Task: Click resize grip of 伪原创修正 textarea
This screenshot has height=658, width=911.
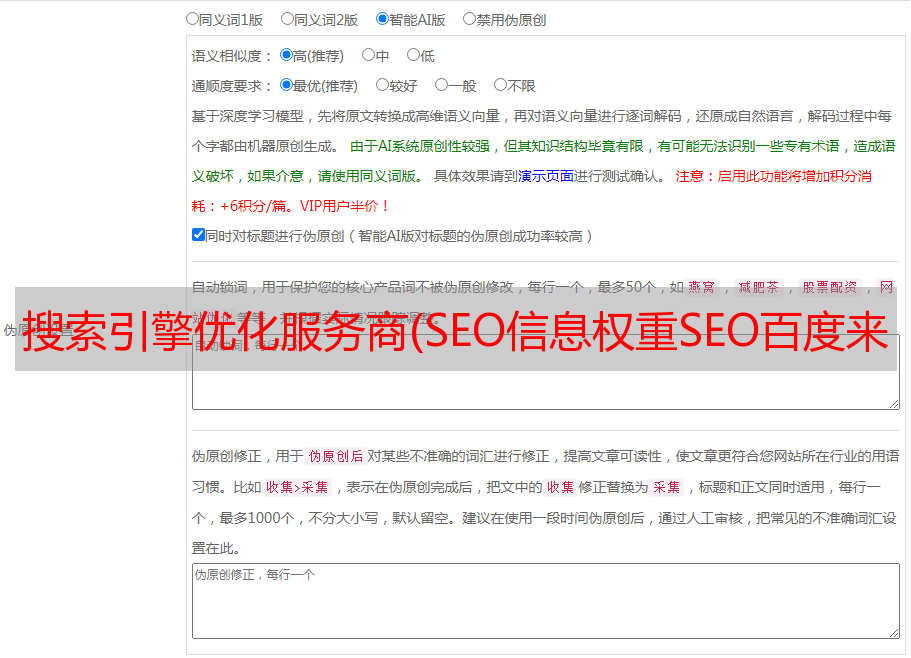Action: [894, 633]
